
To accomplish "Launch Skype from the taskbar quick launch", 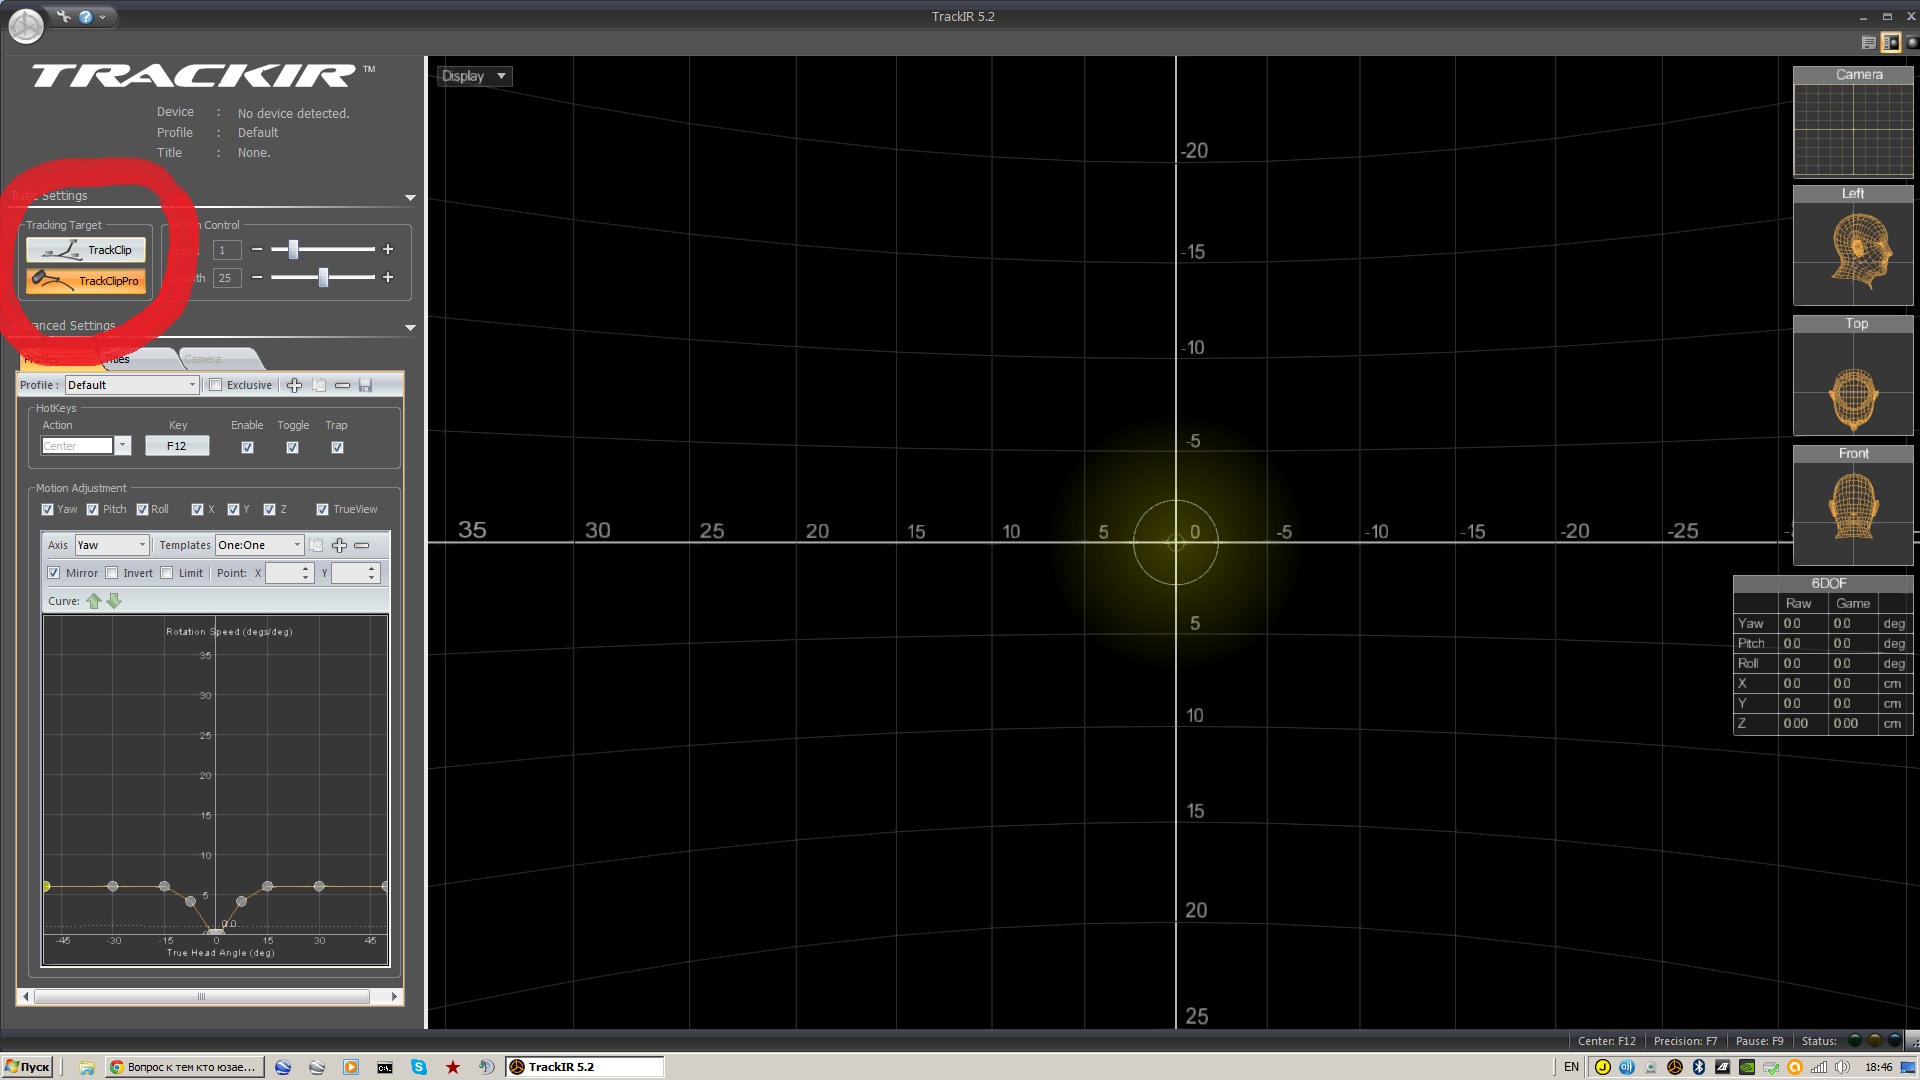I will (419, 1067).
